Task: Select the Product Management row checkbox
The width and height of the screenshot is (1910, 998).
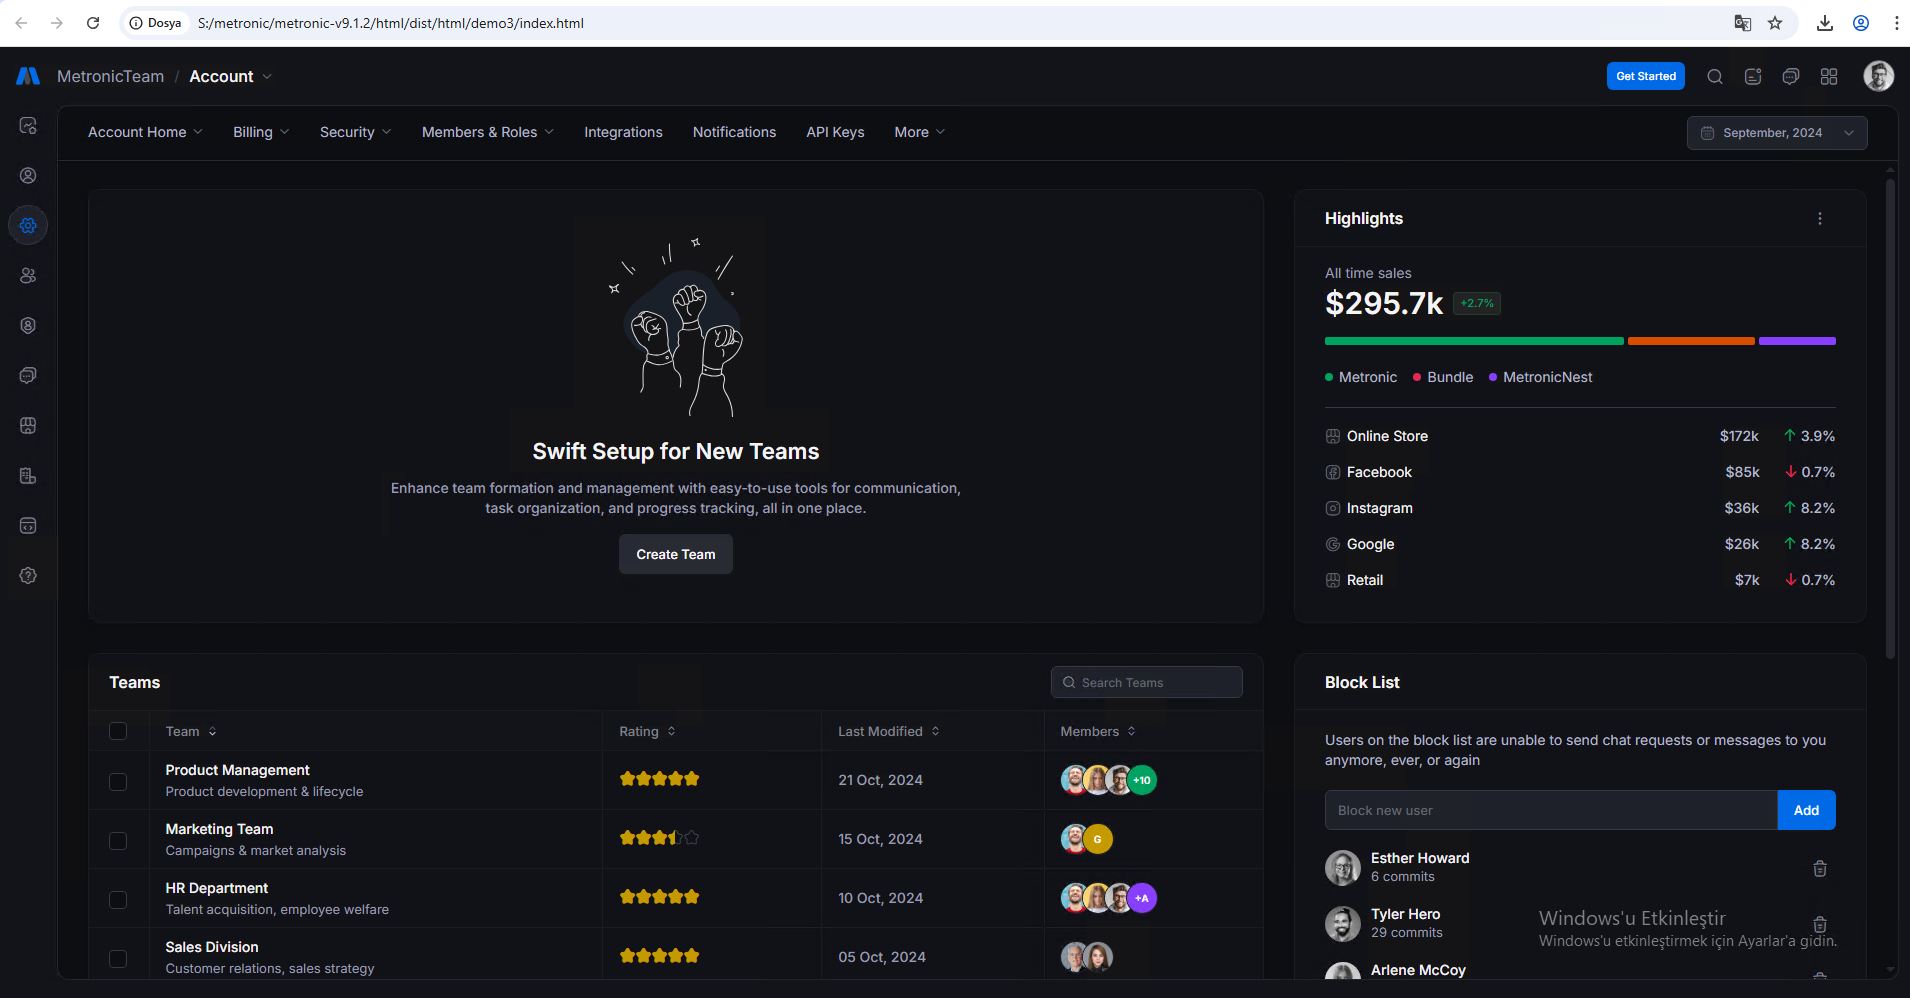Action: point(118,781)
